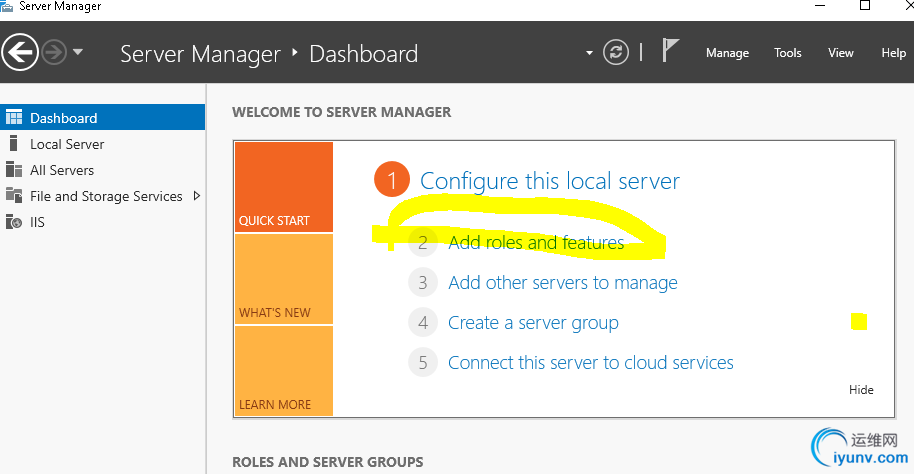The height and width of the screenshot is (474, 914).
Task: Click the step 4 number circle
Action: (423, 322)
